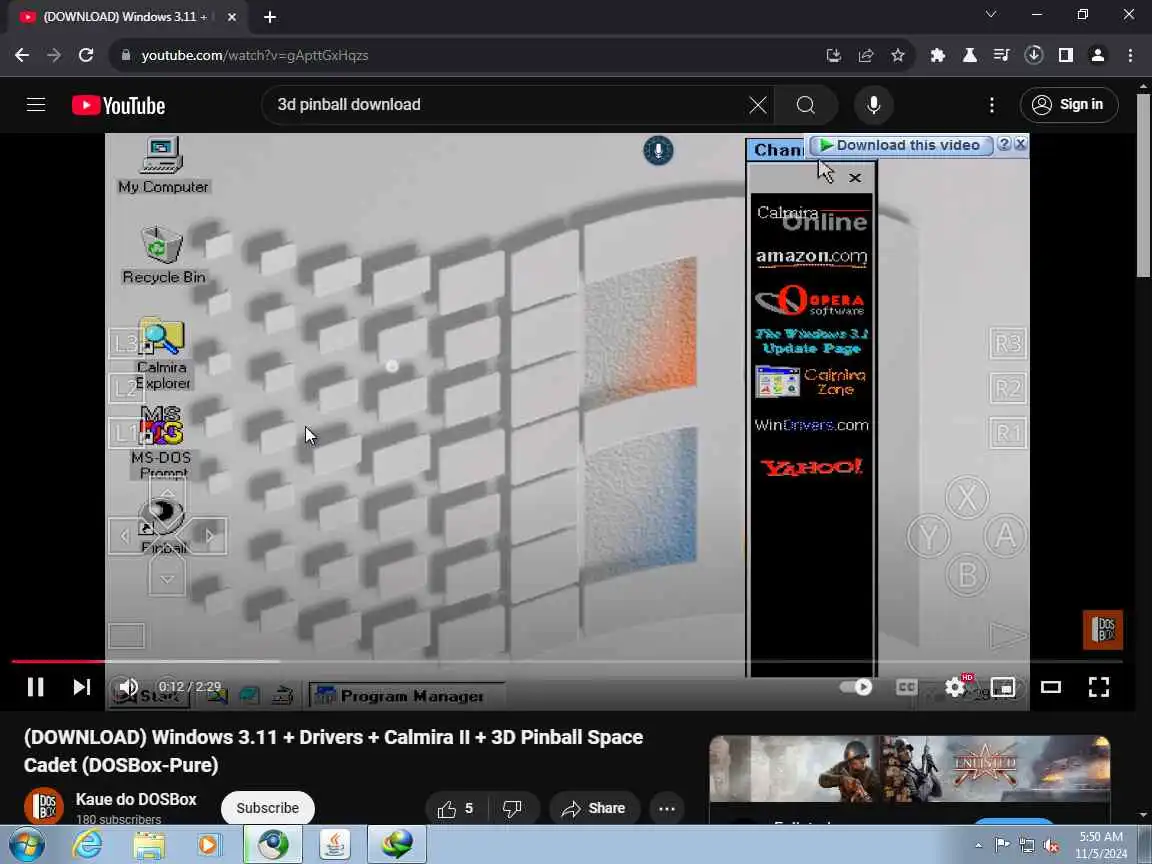The width and height of the screenshot is (1152, 864).
Task: Select Chrome browser in taskbar
Action: tap(273, 845)
